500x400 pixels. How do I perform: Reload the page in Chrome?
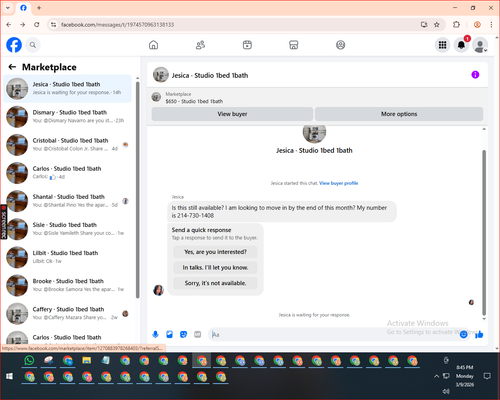pyautogui.click(x=37, y=25)
